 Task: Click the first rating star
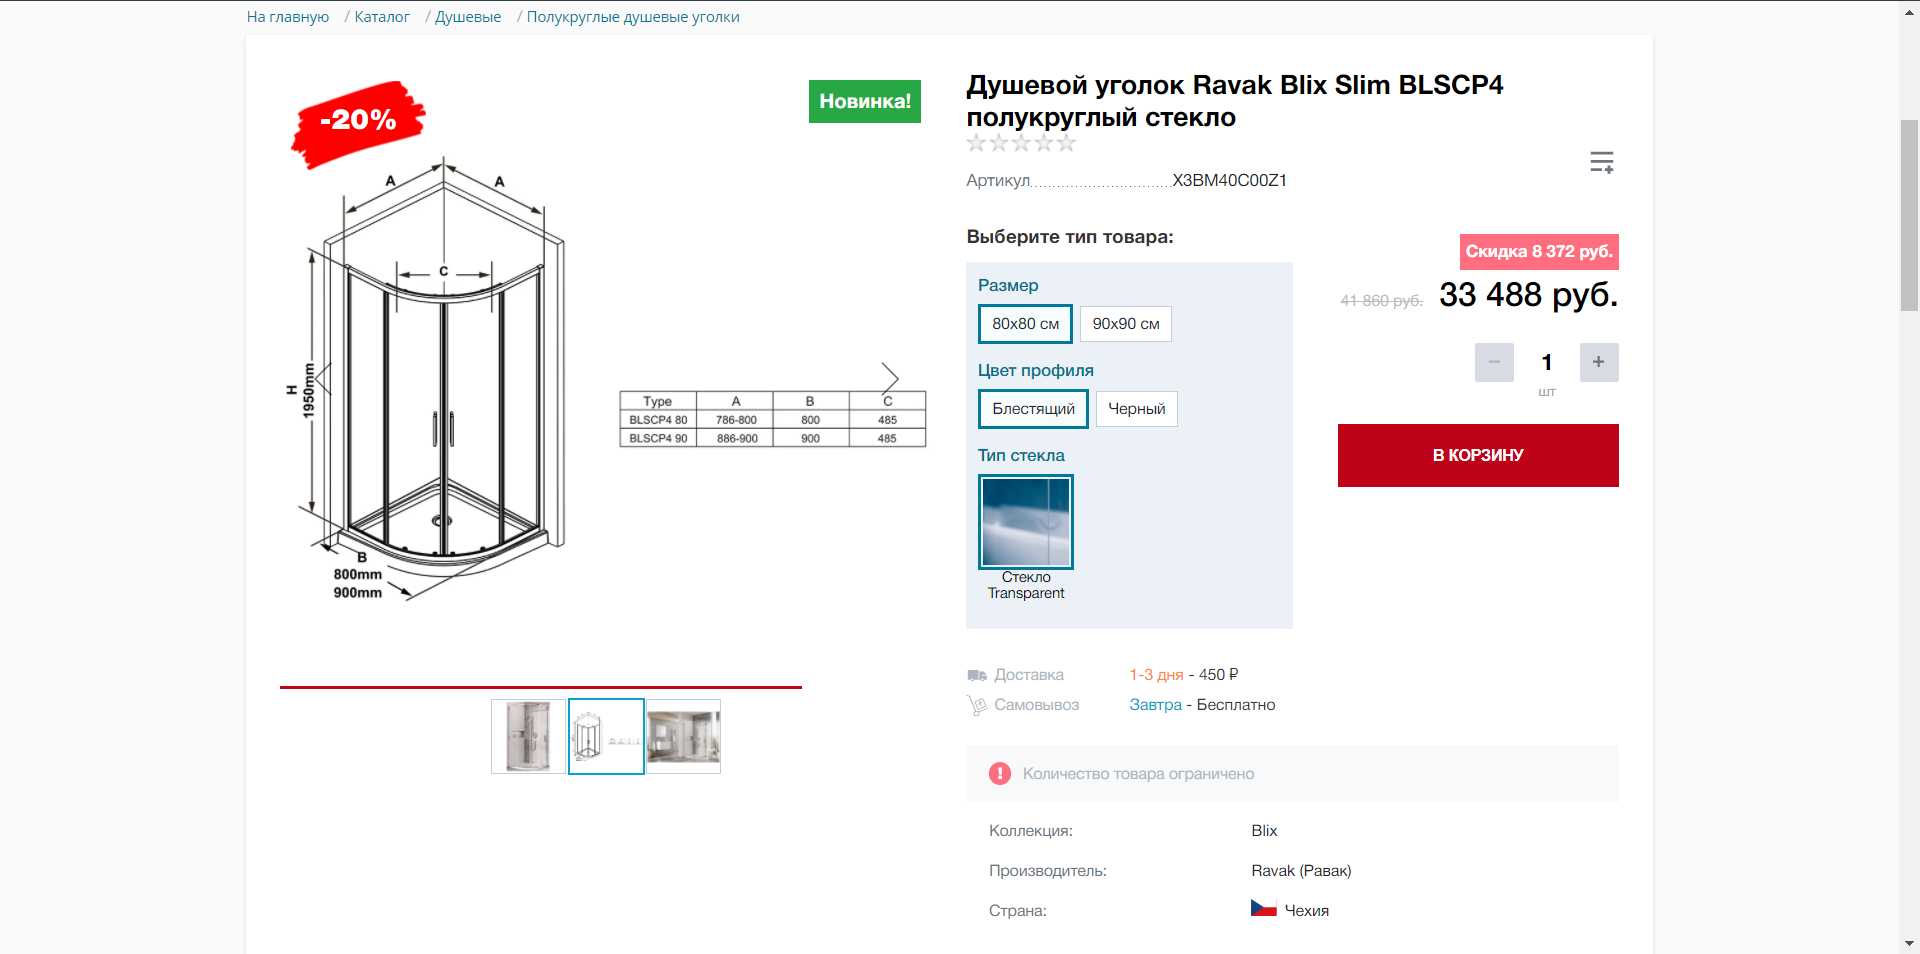coord(976,143)
